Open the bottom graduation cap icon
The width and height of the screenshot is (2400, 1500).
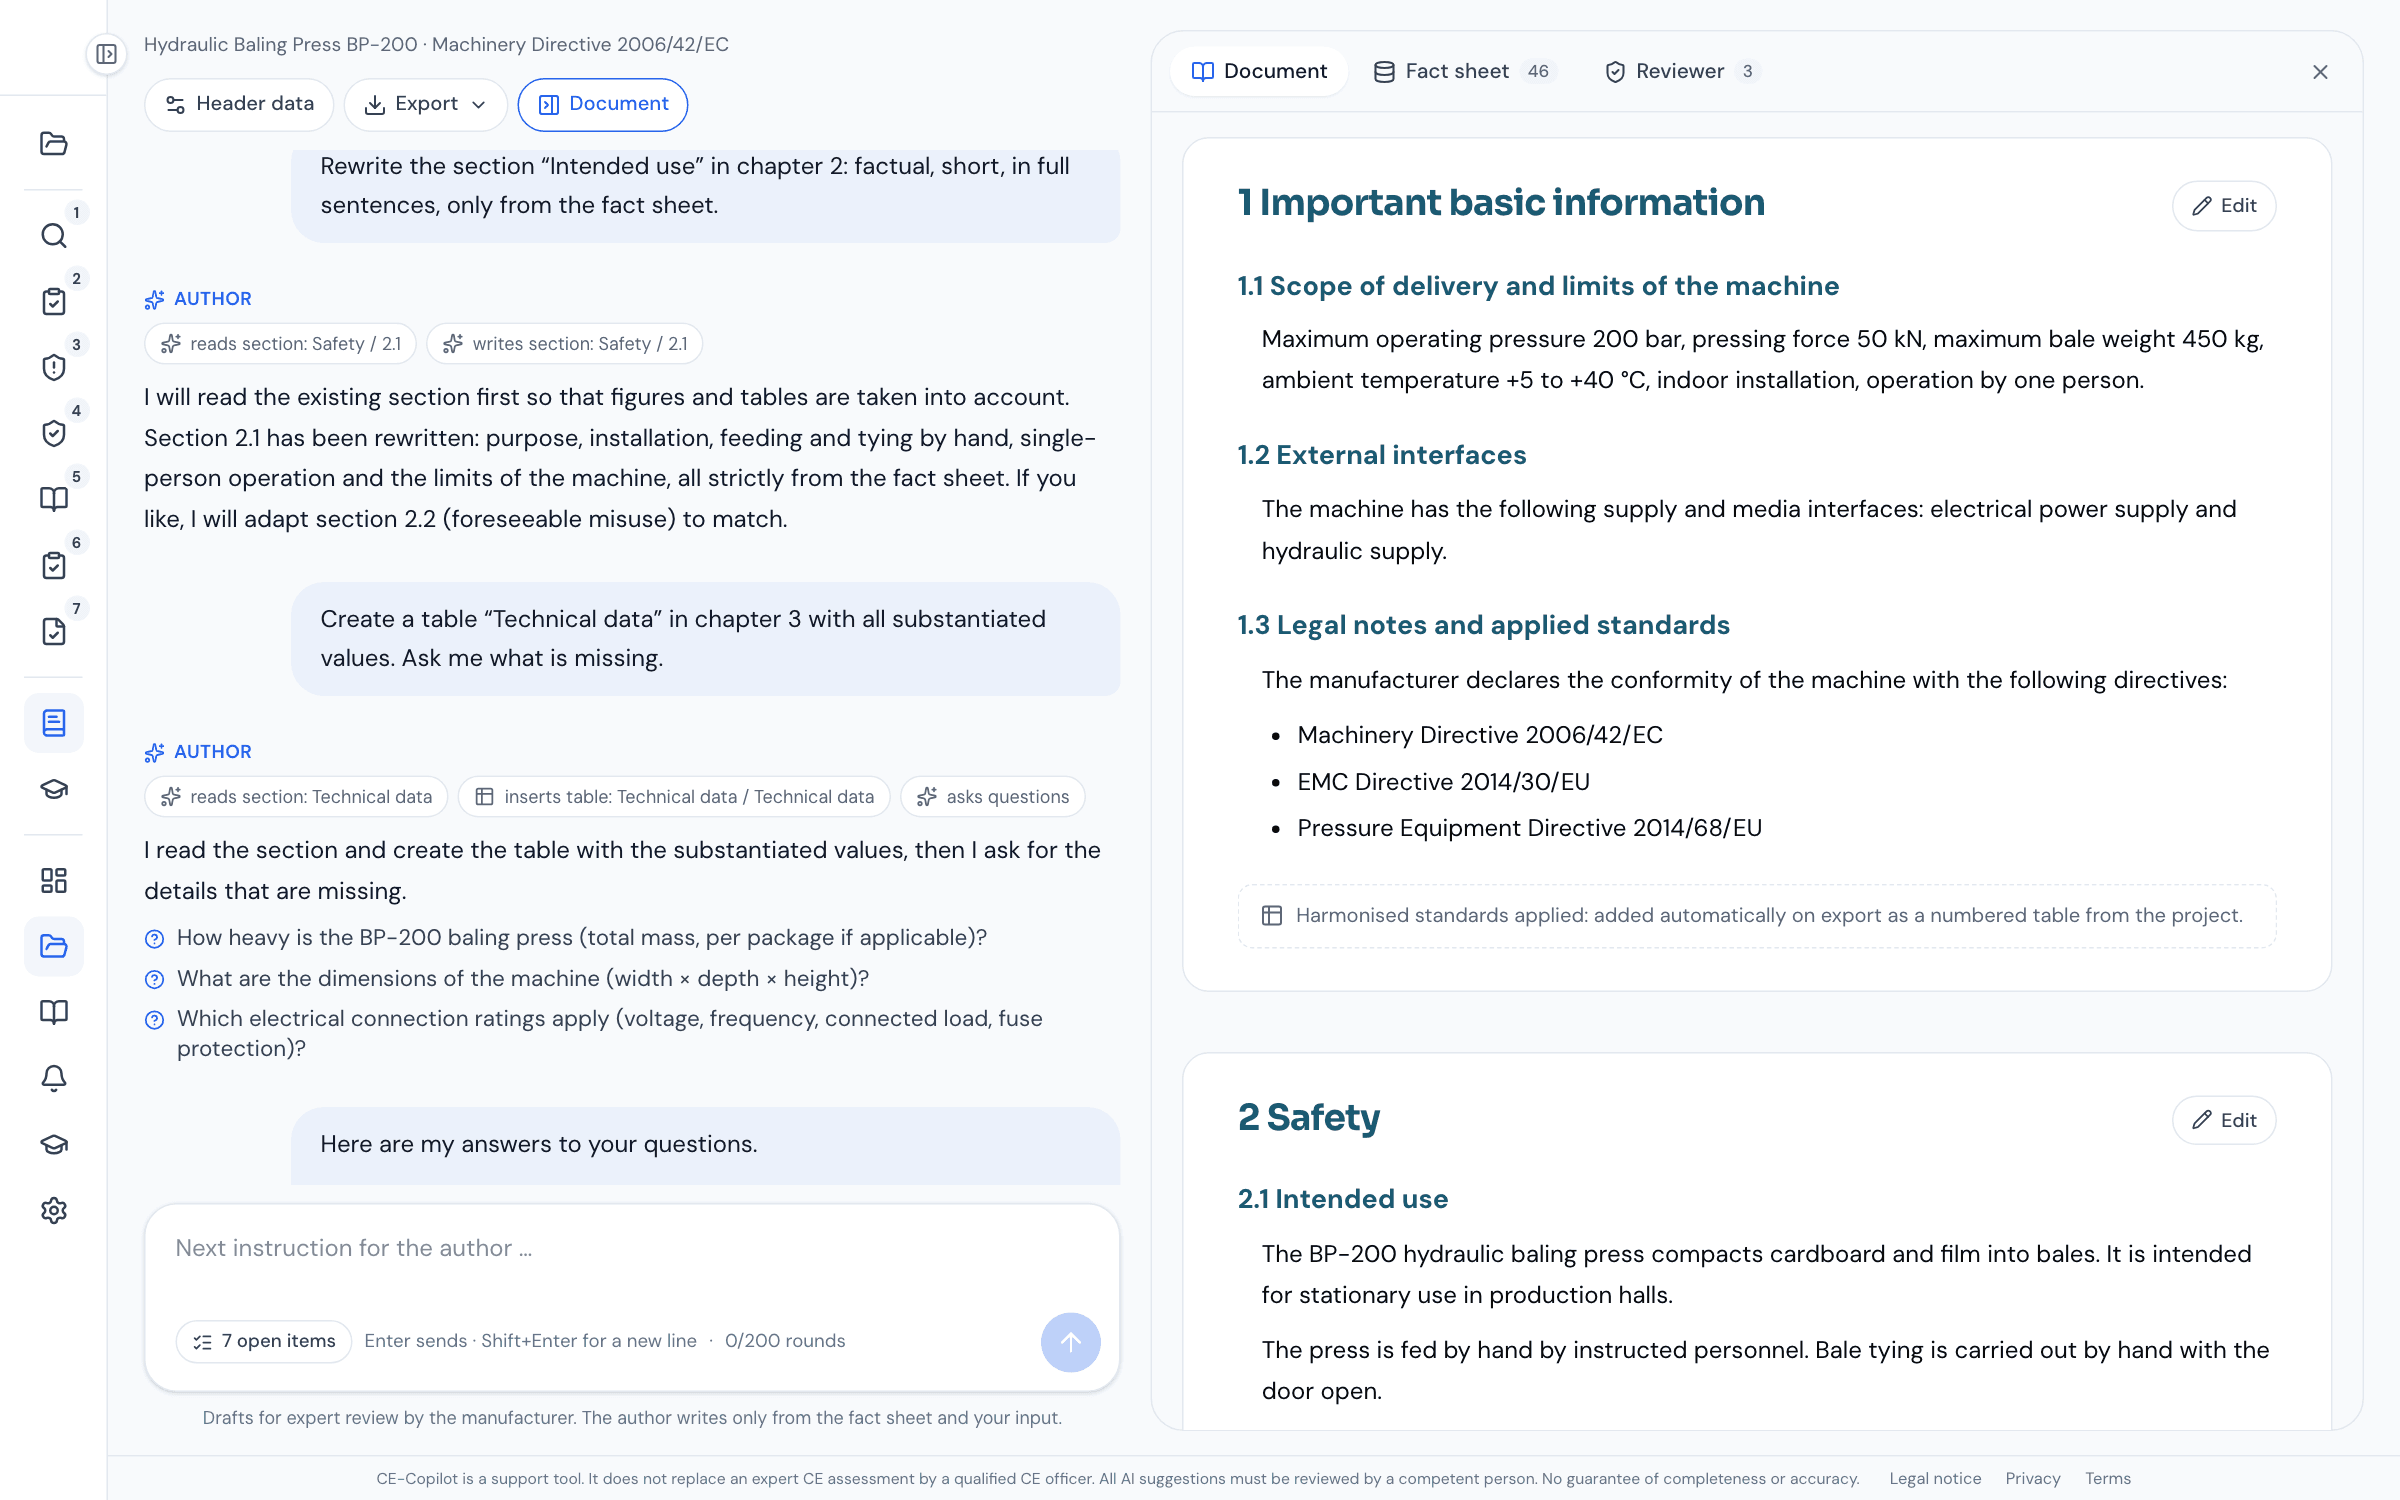tap(54, 1144)
